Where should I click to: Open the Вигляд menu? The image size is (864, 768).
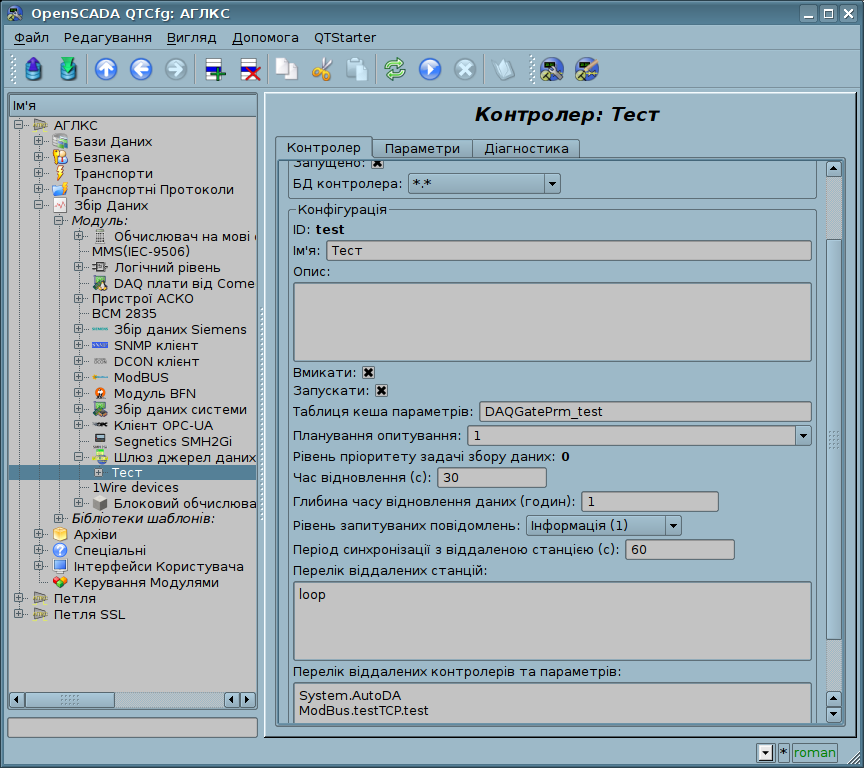click(x=191, y=37)
